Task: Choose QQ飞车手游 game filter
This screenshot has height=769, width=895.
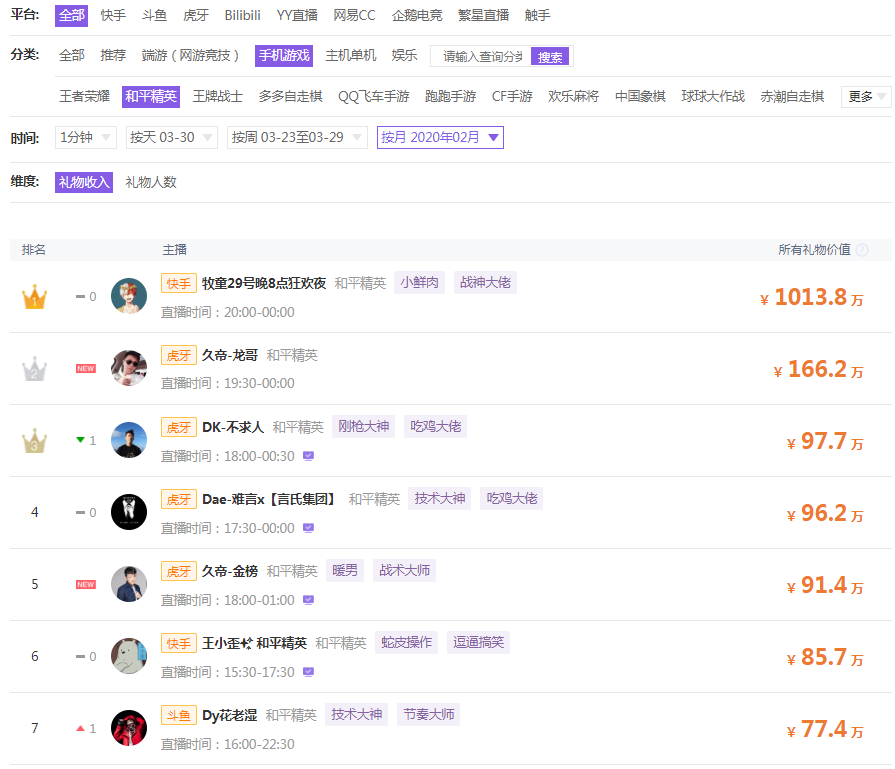Action: click(x=373, y=96)
